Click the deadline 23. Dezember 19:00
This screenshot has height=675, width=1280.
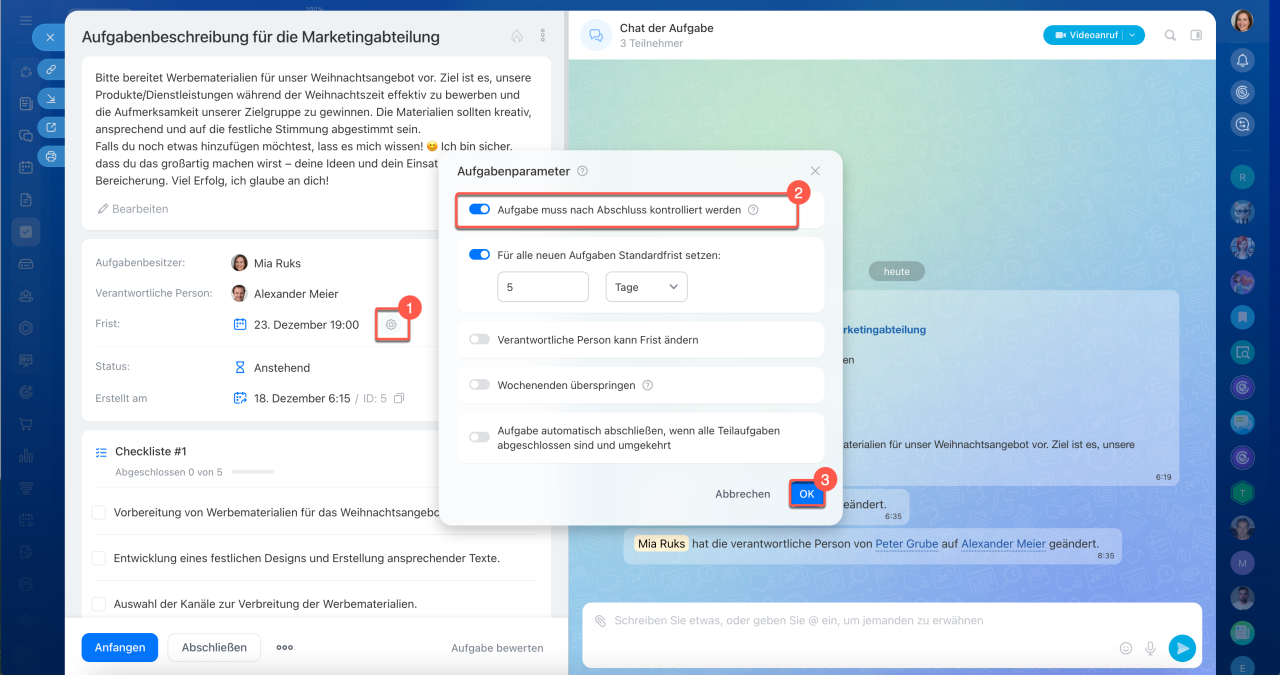click(306, 325)
